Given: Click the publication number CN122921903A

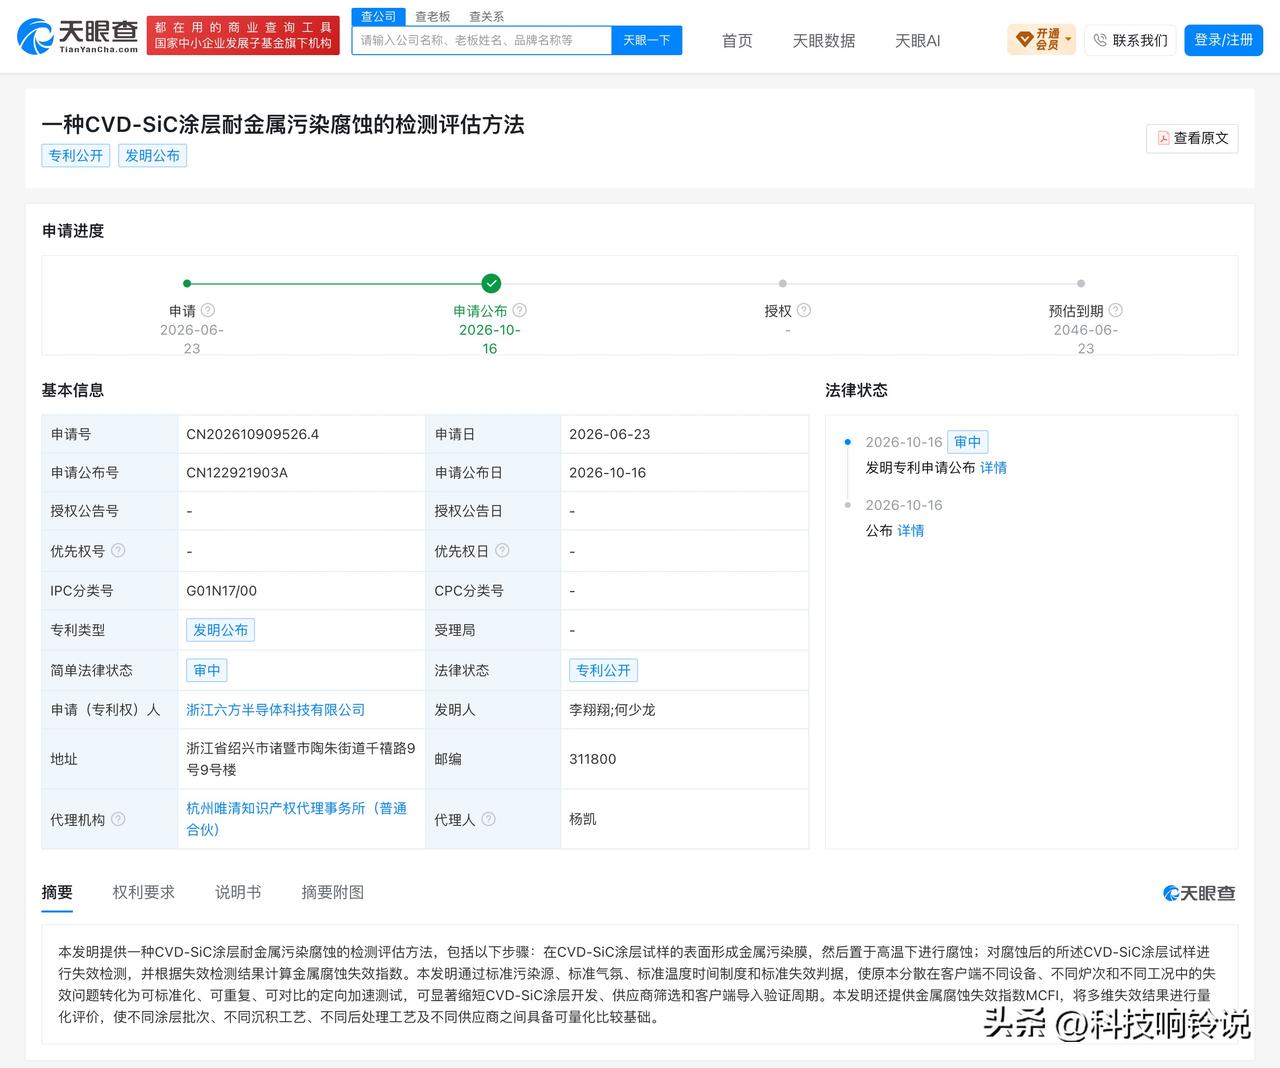Looking at the screenshot, I should tap(237, 473).
